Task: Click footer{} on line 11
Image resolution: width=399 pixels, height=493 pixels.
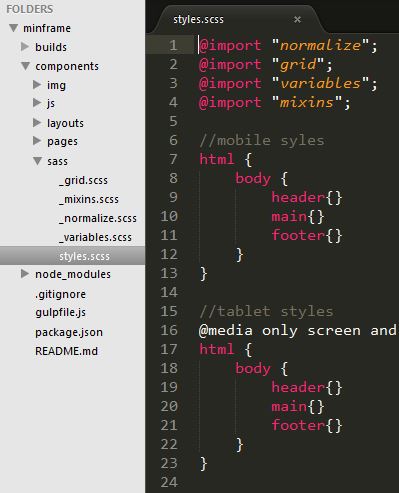Action: click(307, 235)
